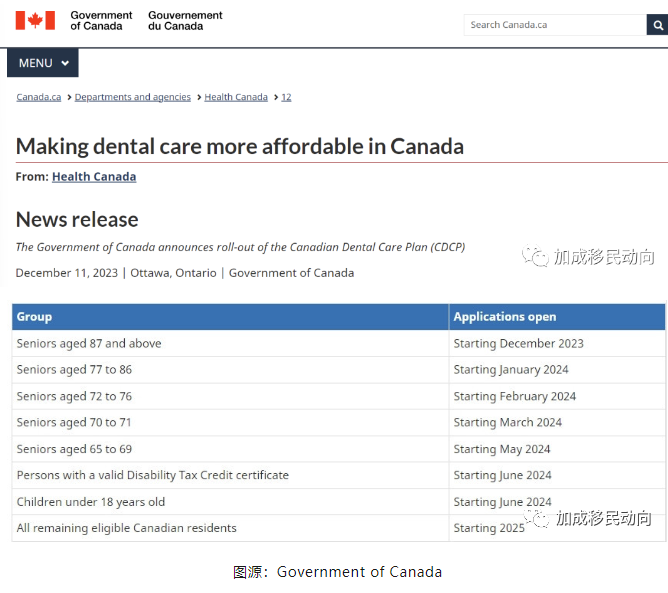Viewport: 668px width, 593px height.
Task: Click the 'Starting May 2024' cell
Action: (x=557, y=449)
